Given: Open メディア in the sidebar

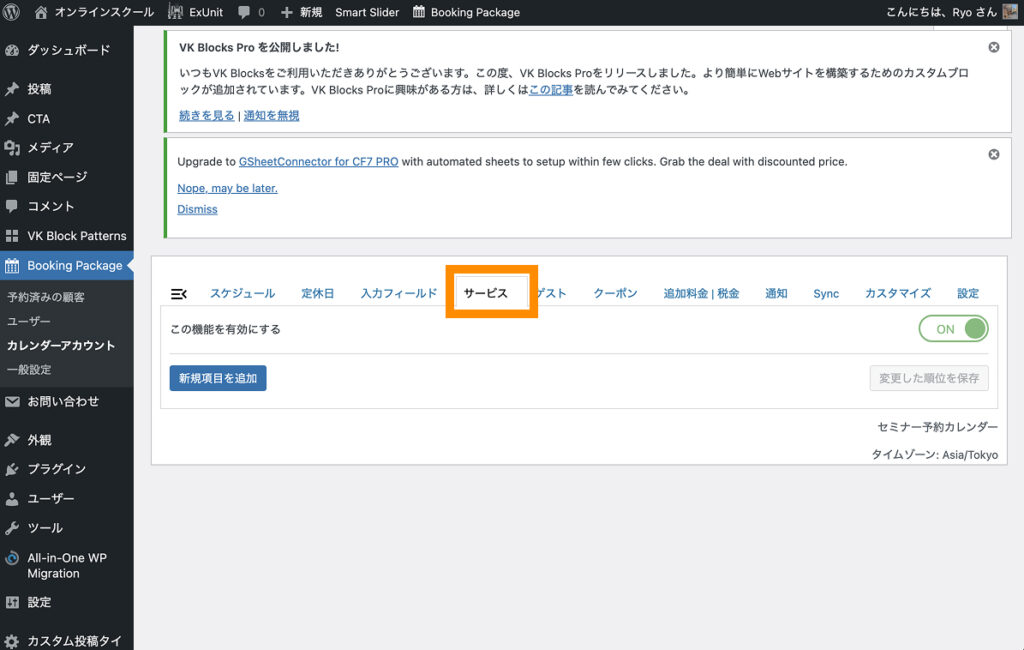Looking at the screenshot, I should tap(50, 148).
